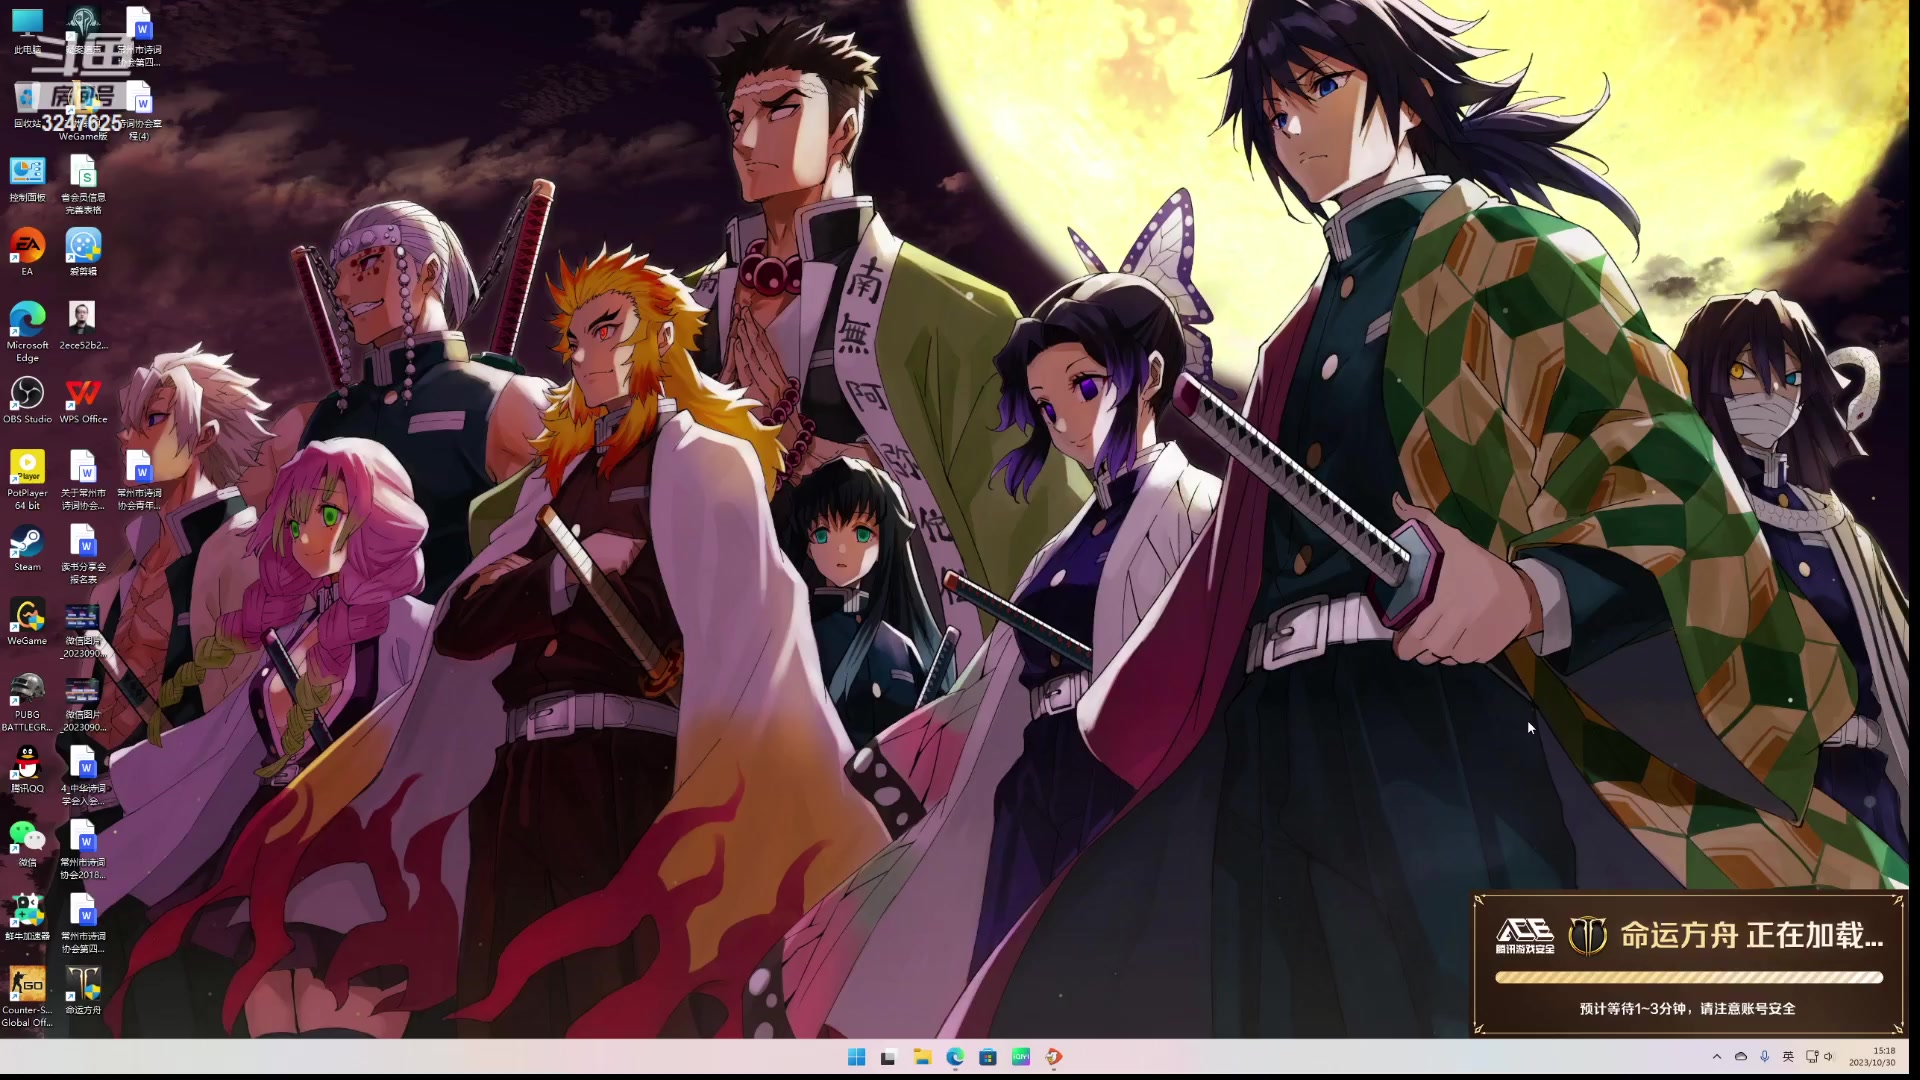Open the 省会员信息完善表格 spreadsheet file
1920x1080 pixels.
(x=83, y=185)
